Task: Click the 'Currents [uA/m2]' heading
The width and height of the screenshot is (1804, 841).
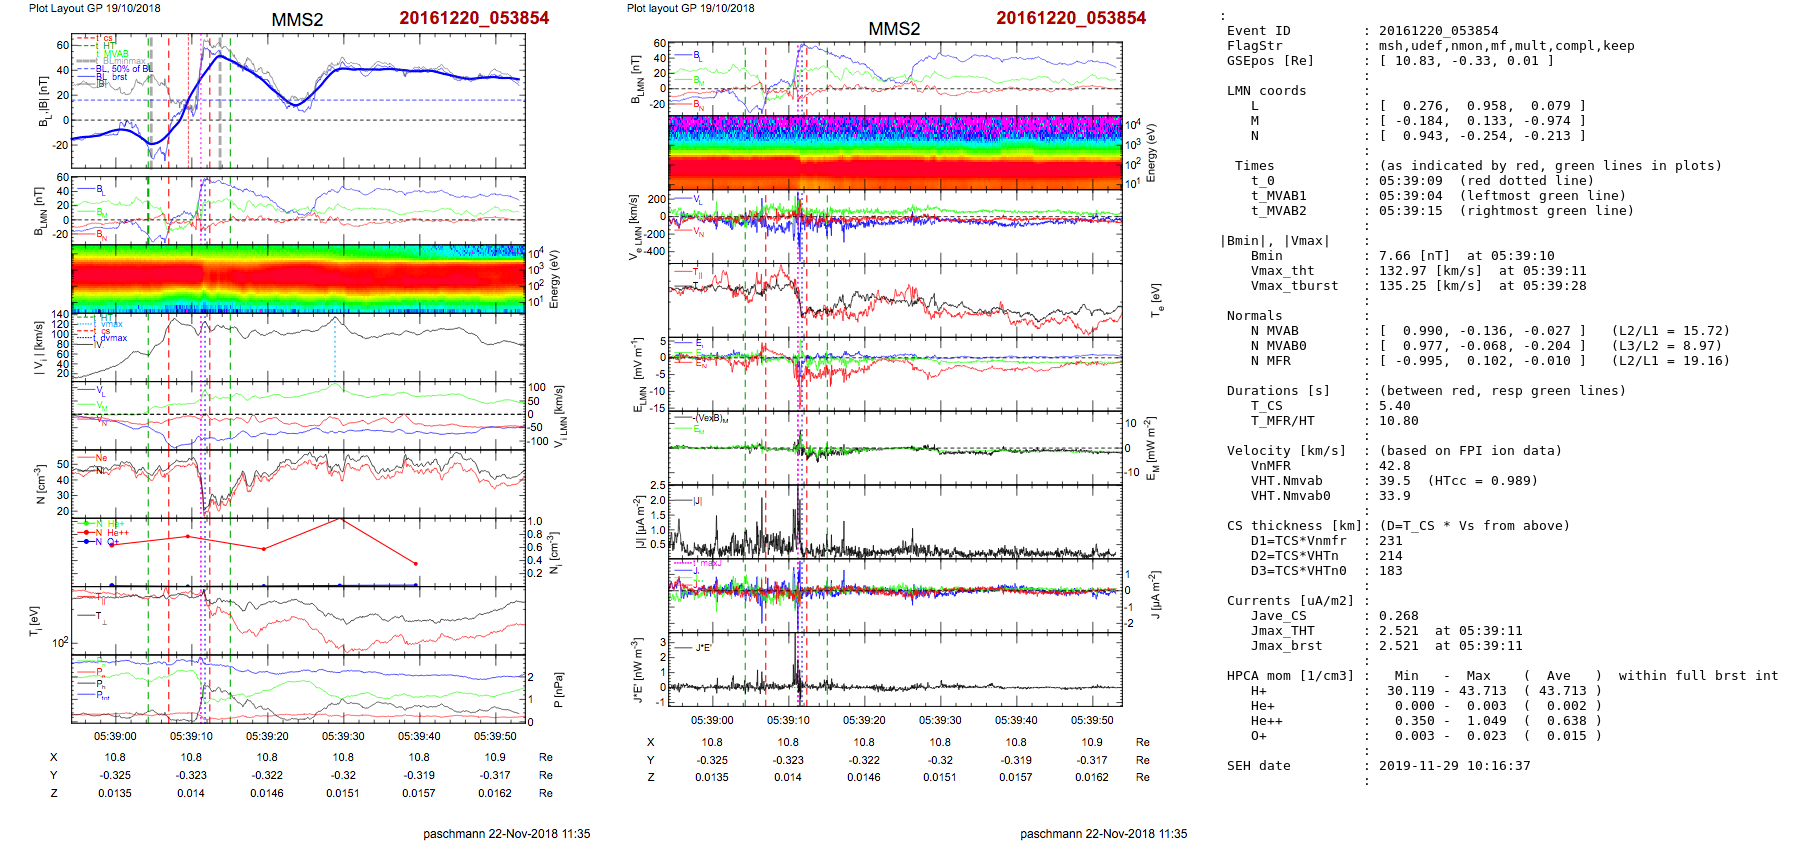Action: [1290, 601]
